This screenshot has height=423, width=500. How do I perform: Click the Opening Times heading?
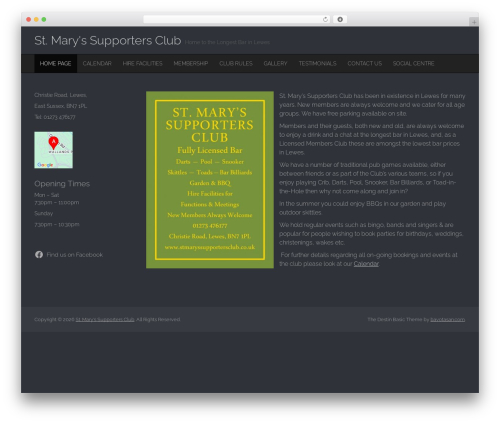pos(62,184)
